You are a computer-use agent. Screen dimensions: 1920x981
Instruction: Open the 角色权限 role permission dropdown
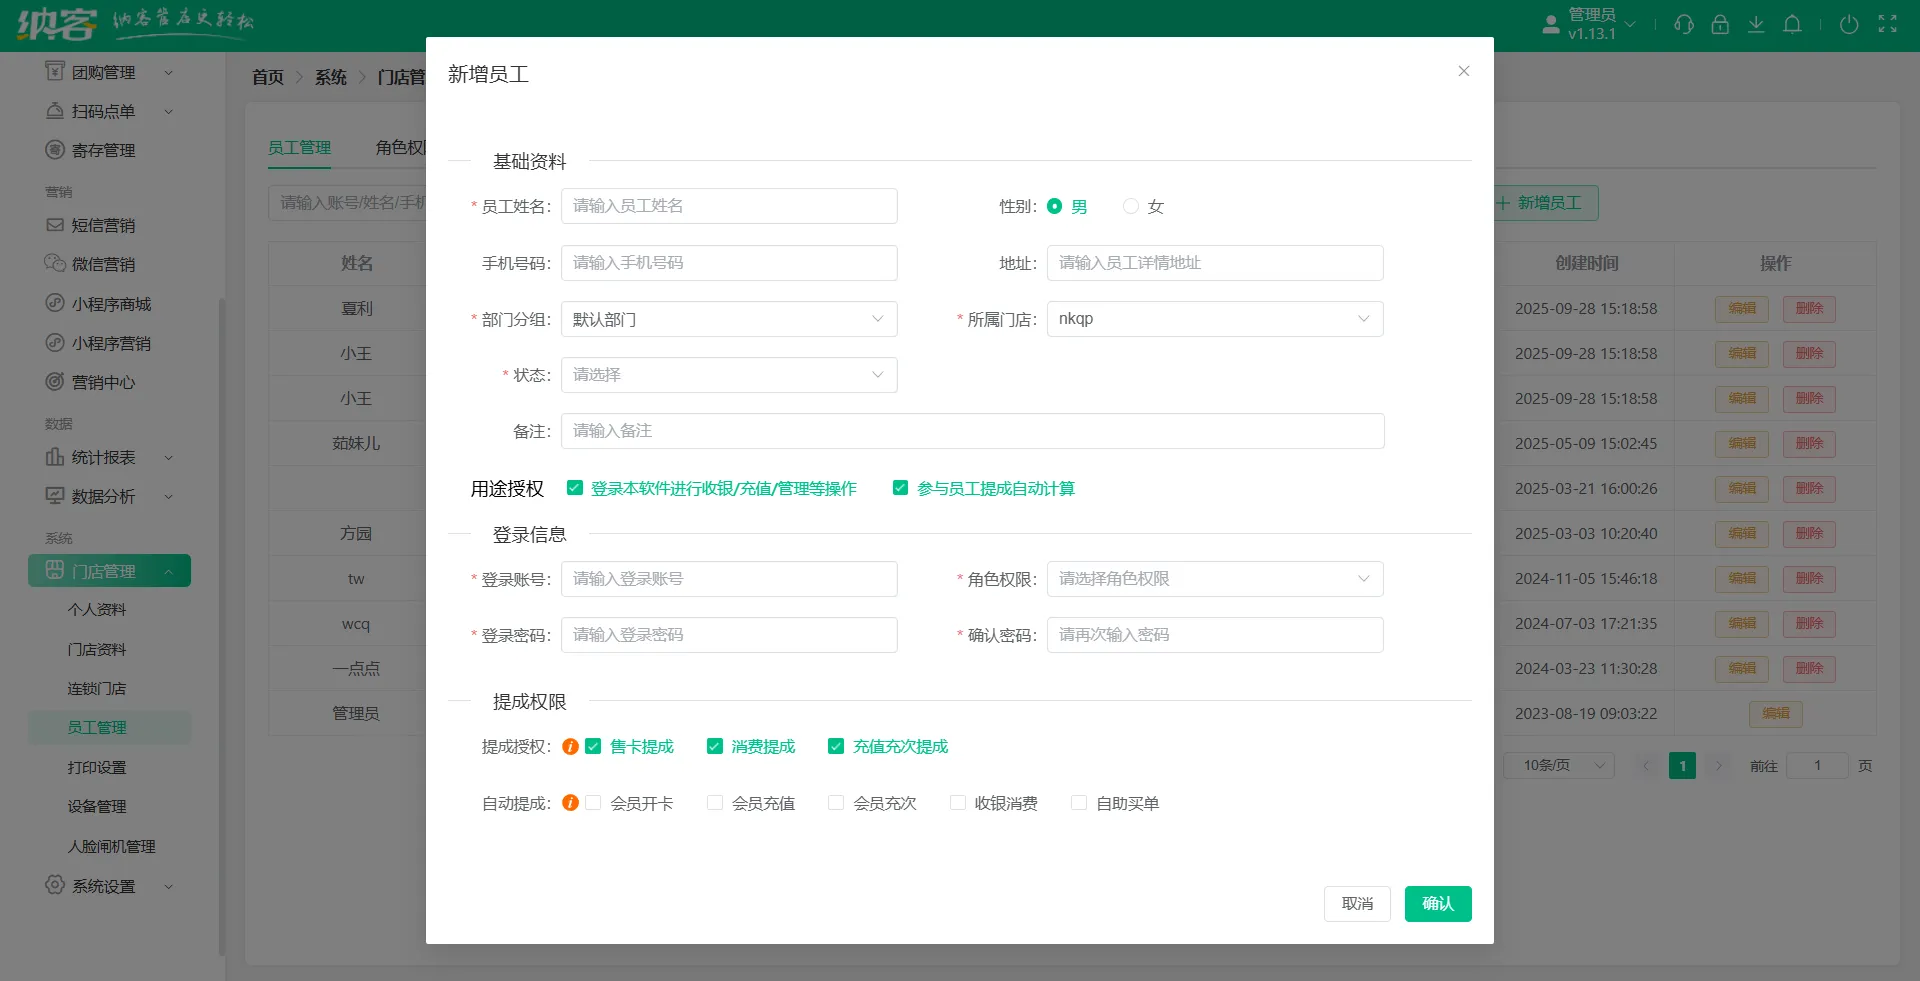1214,579
